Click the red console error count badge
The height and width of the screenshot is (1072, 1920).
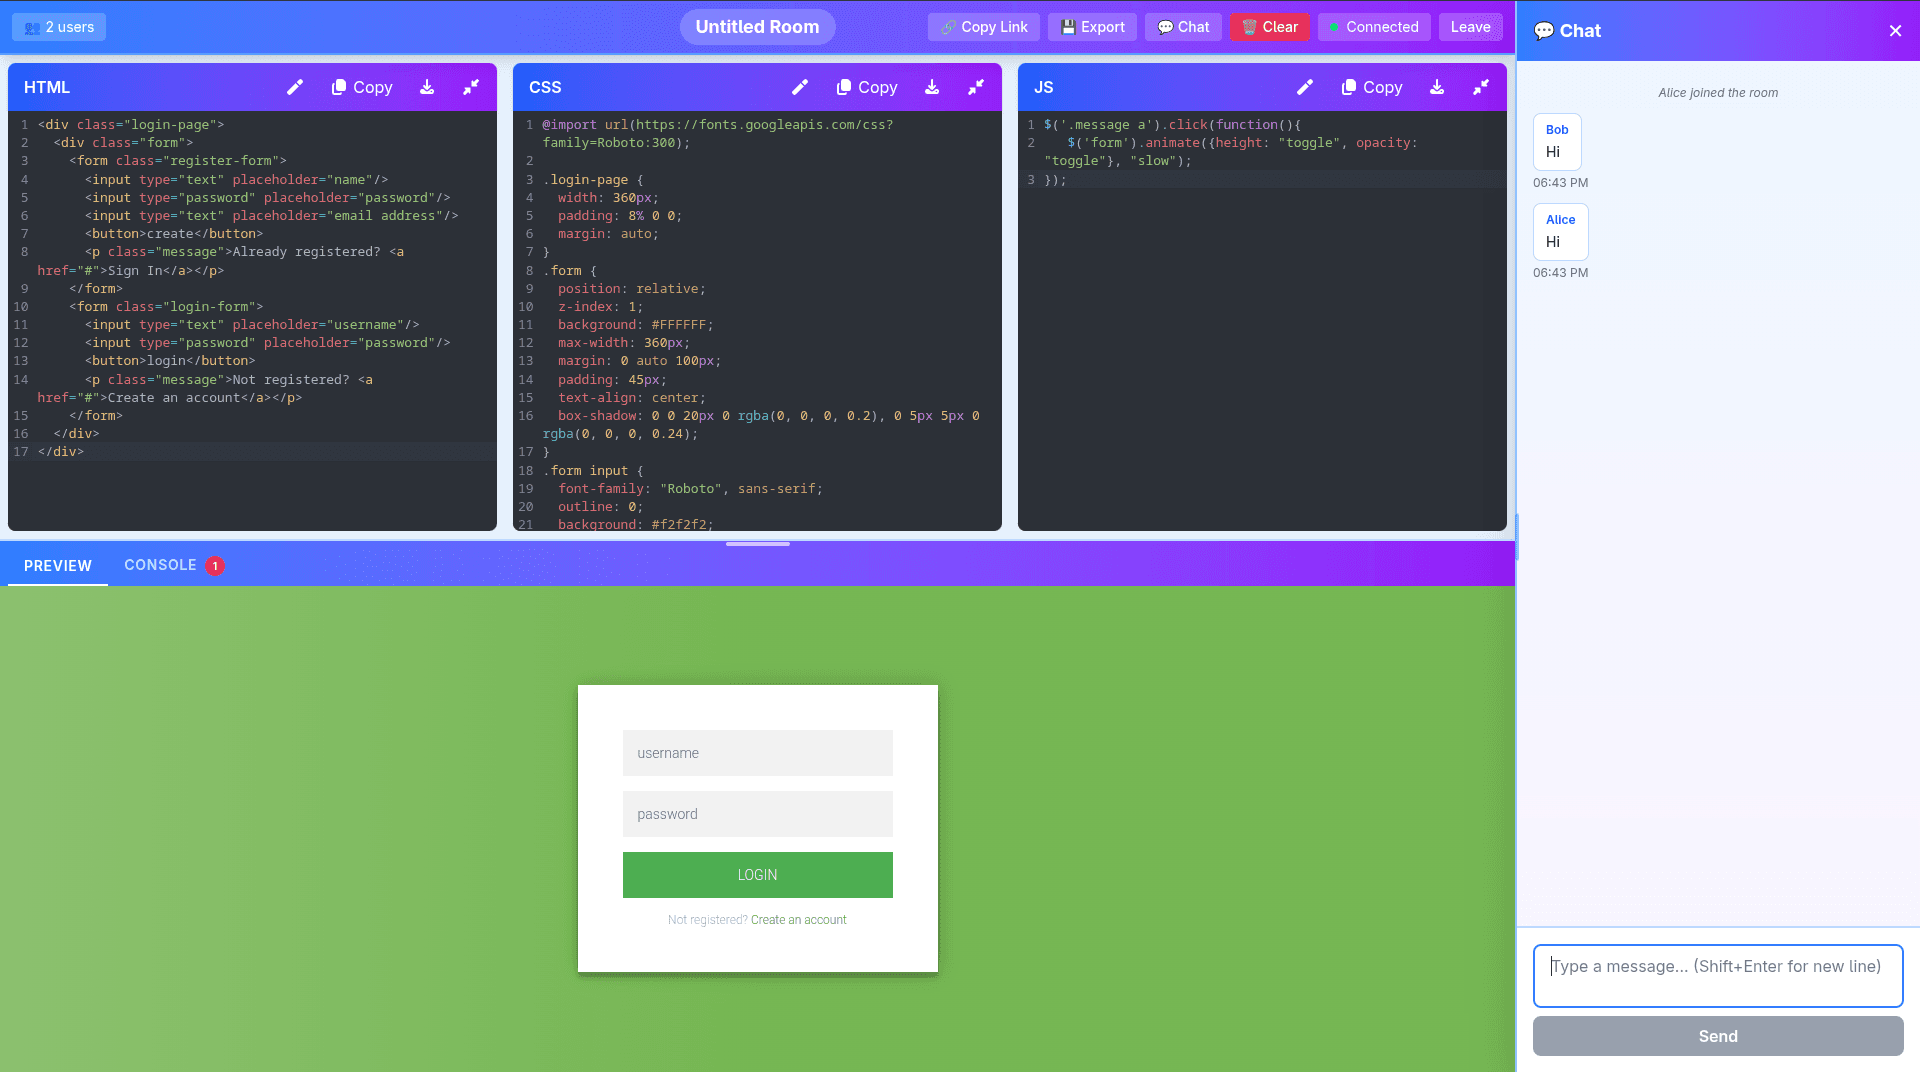(x=215, y=566)
